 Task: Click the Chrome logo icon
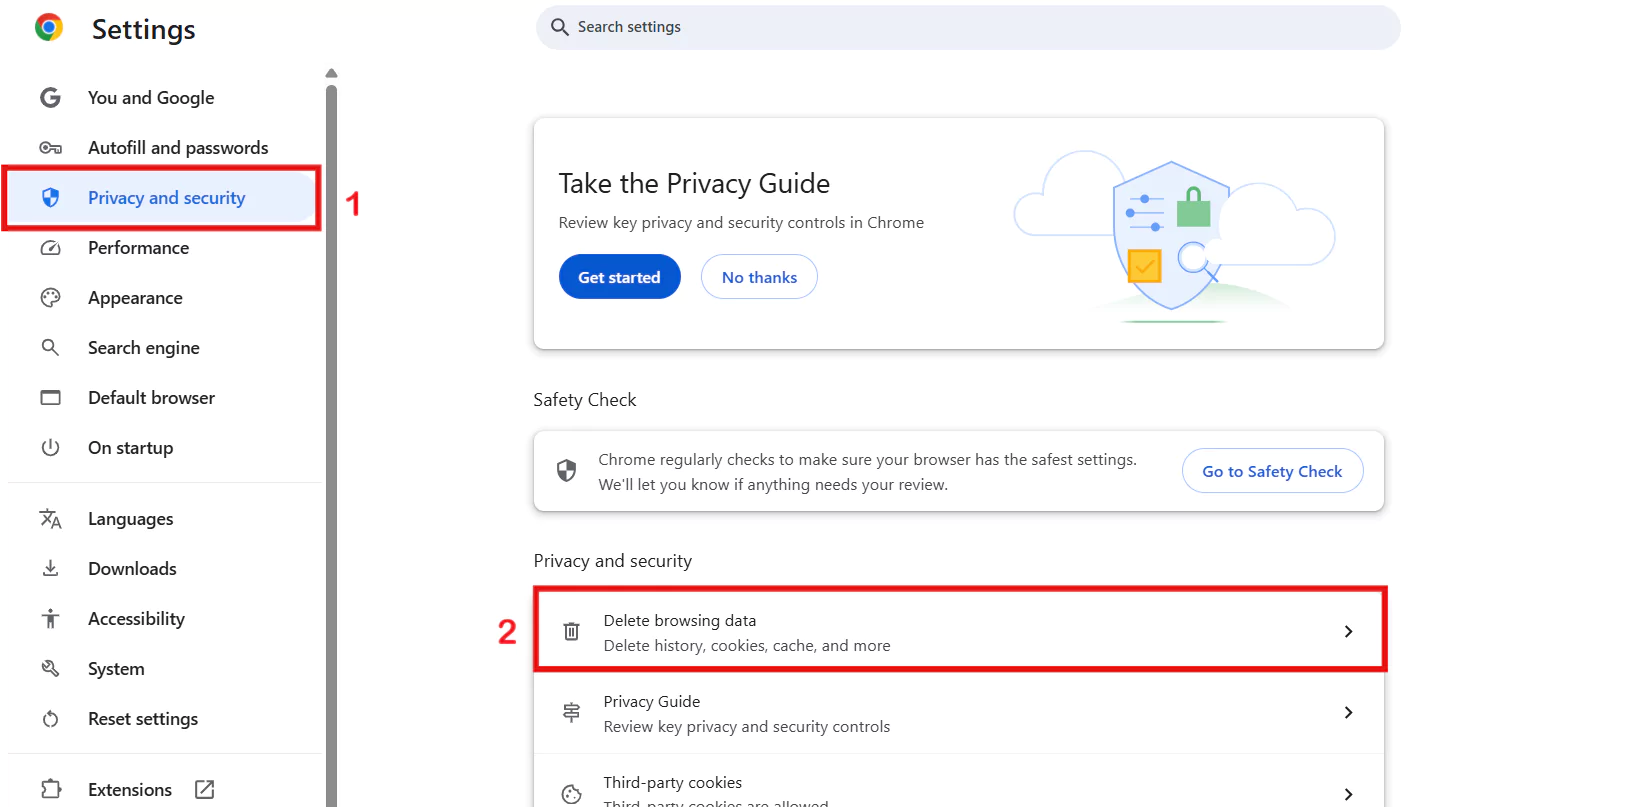tap(48, 28)
